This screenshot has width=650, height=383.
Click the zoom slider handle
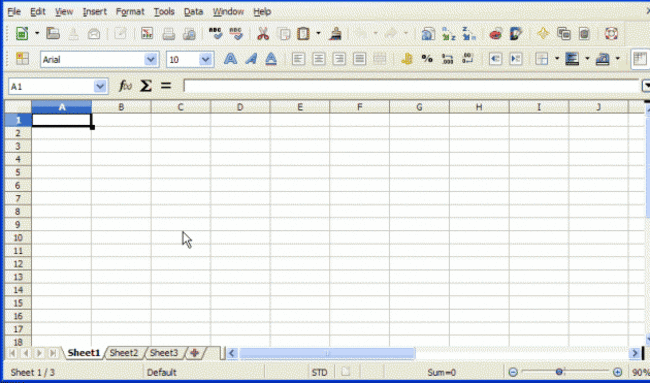coord(559,372)
